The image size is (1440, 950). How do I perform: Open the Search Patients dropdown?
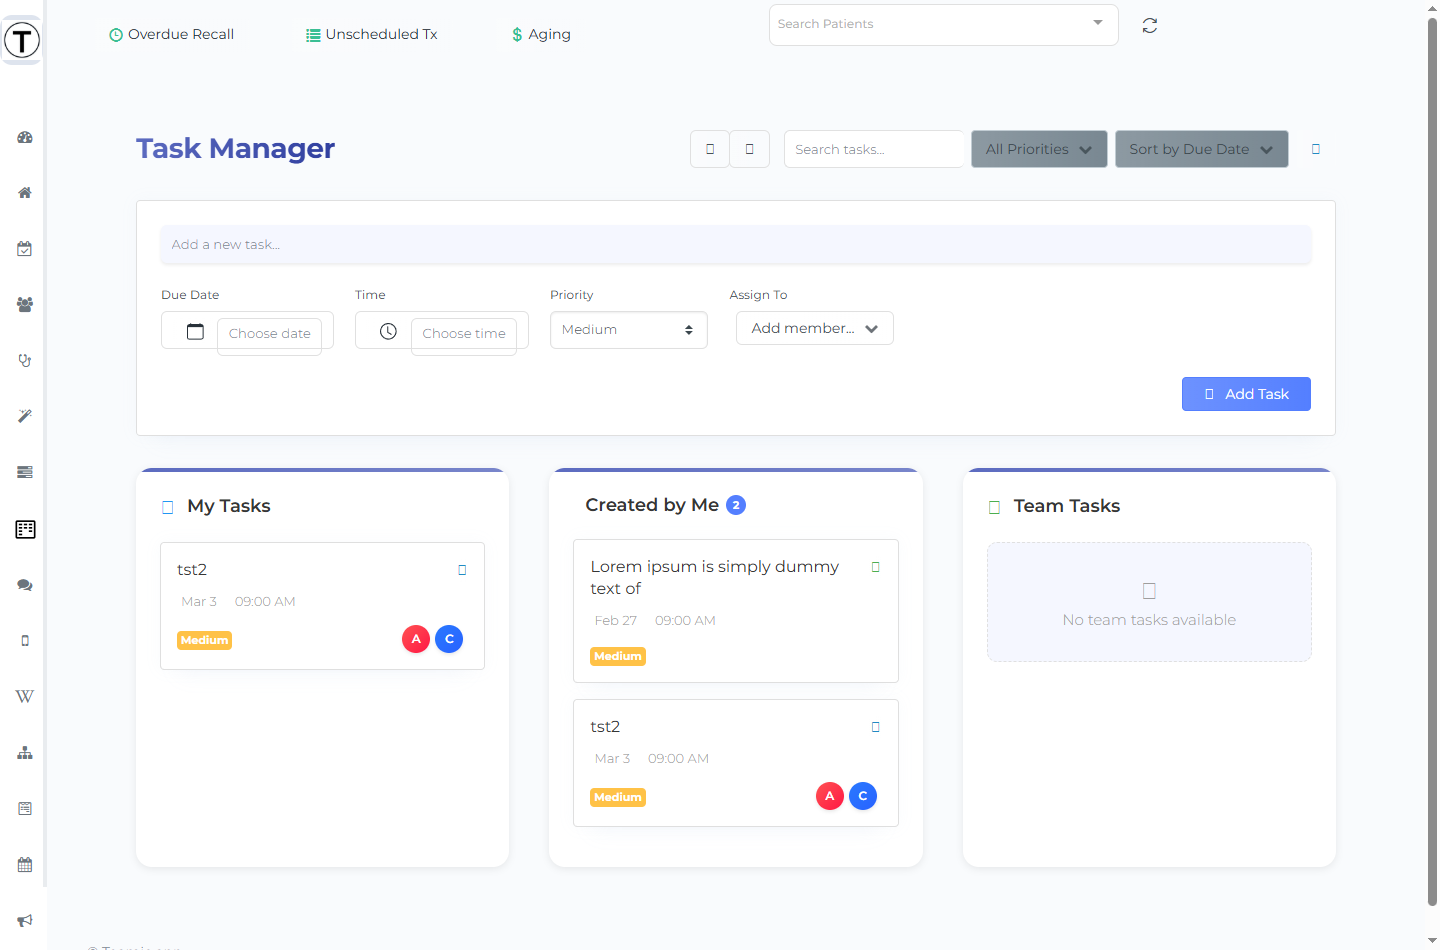(943, 24)
